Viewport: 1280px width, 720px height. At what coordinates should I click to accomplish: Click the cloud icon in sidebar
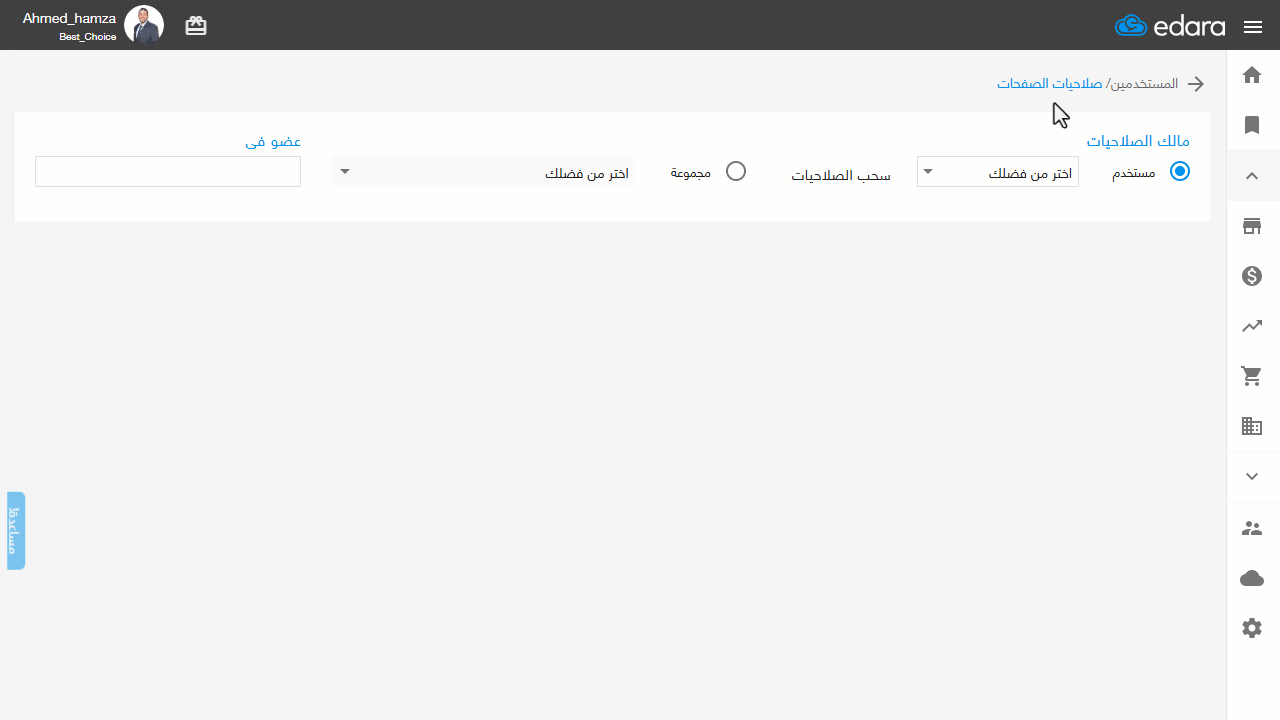(1252, 578)
